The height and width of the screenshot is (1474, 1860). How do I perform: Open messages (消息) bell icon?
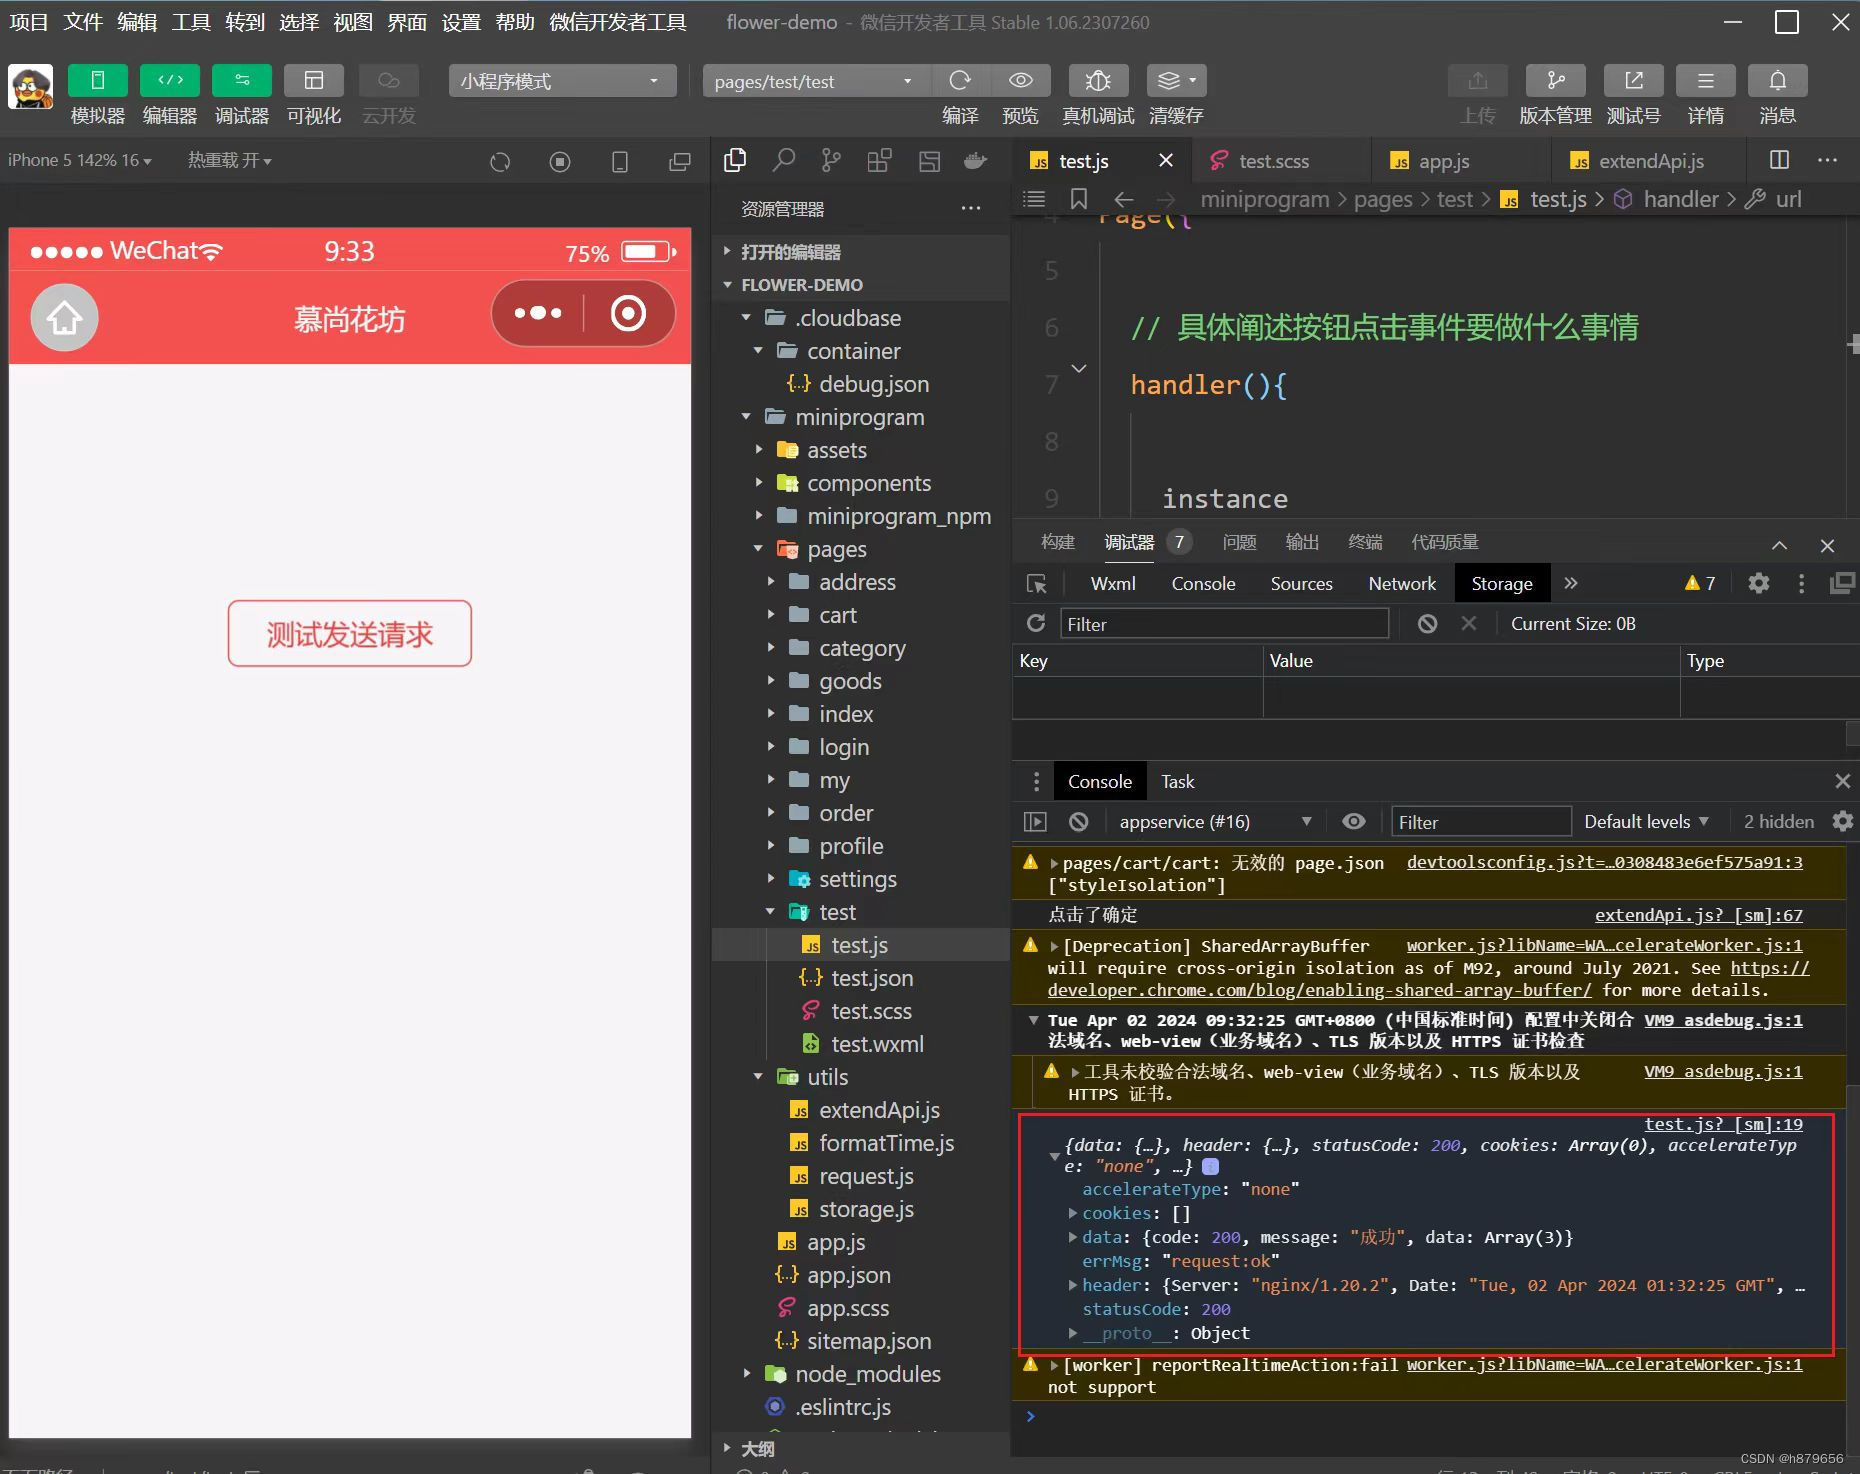(1777, 81)
